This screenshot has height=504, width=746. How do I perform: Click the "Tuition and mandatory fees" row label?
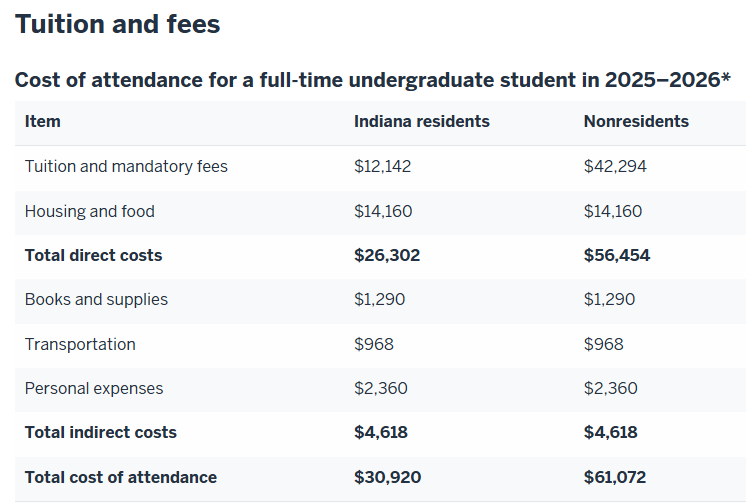tap(126, 167)
